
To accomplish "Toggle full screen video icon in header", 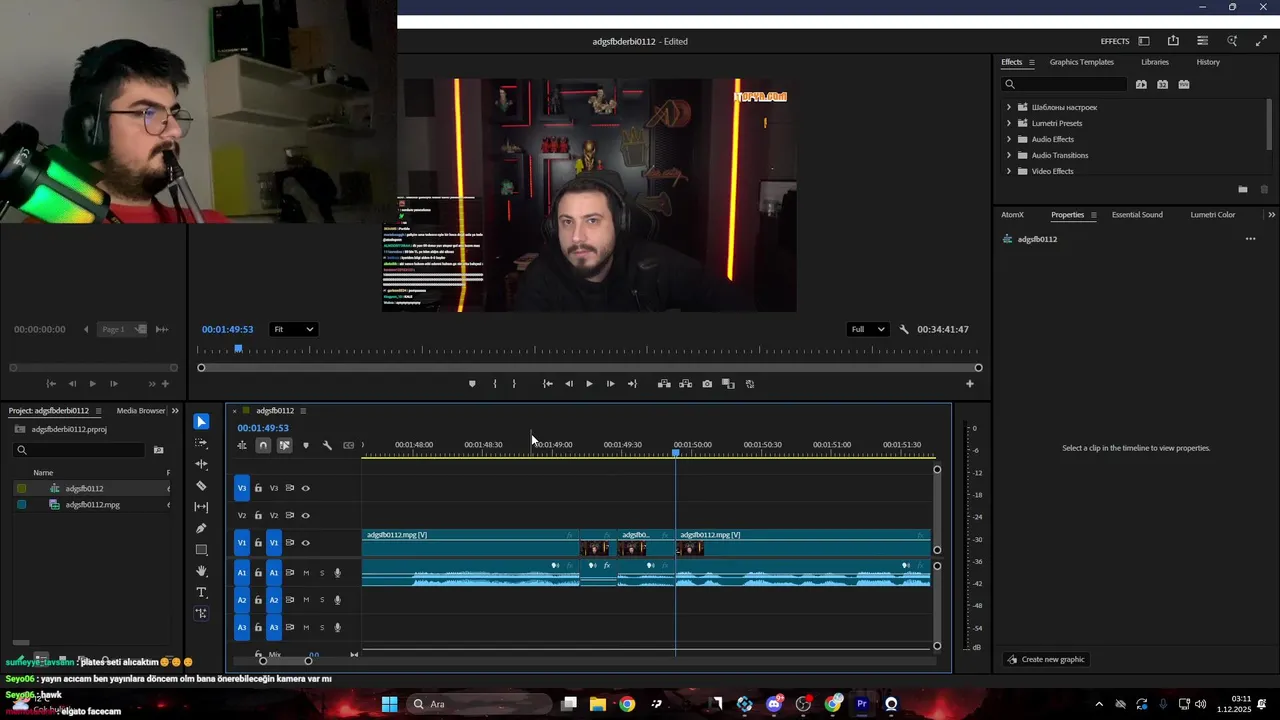I will click(x=1261, y=41).
